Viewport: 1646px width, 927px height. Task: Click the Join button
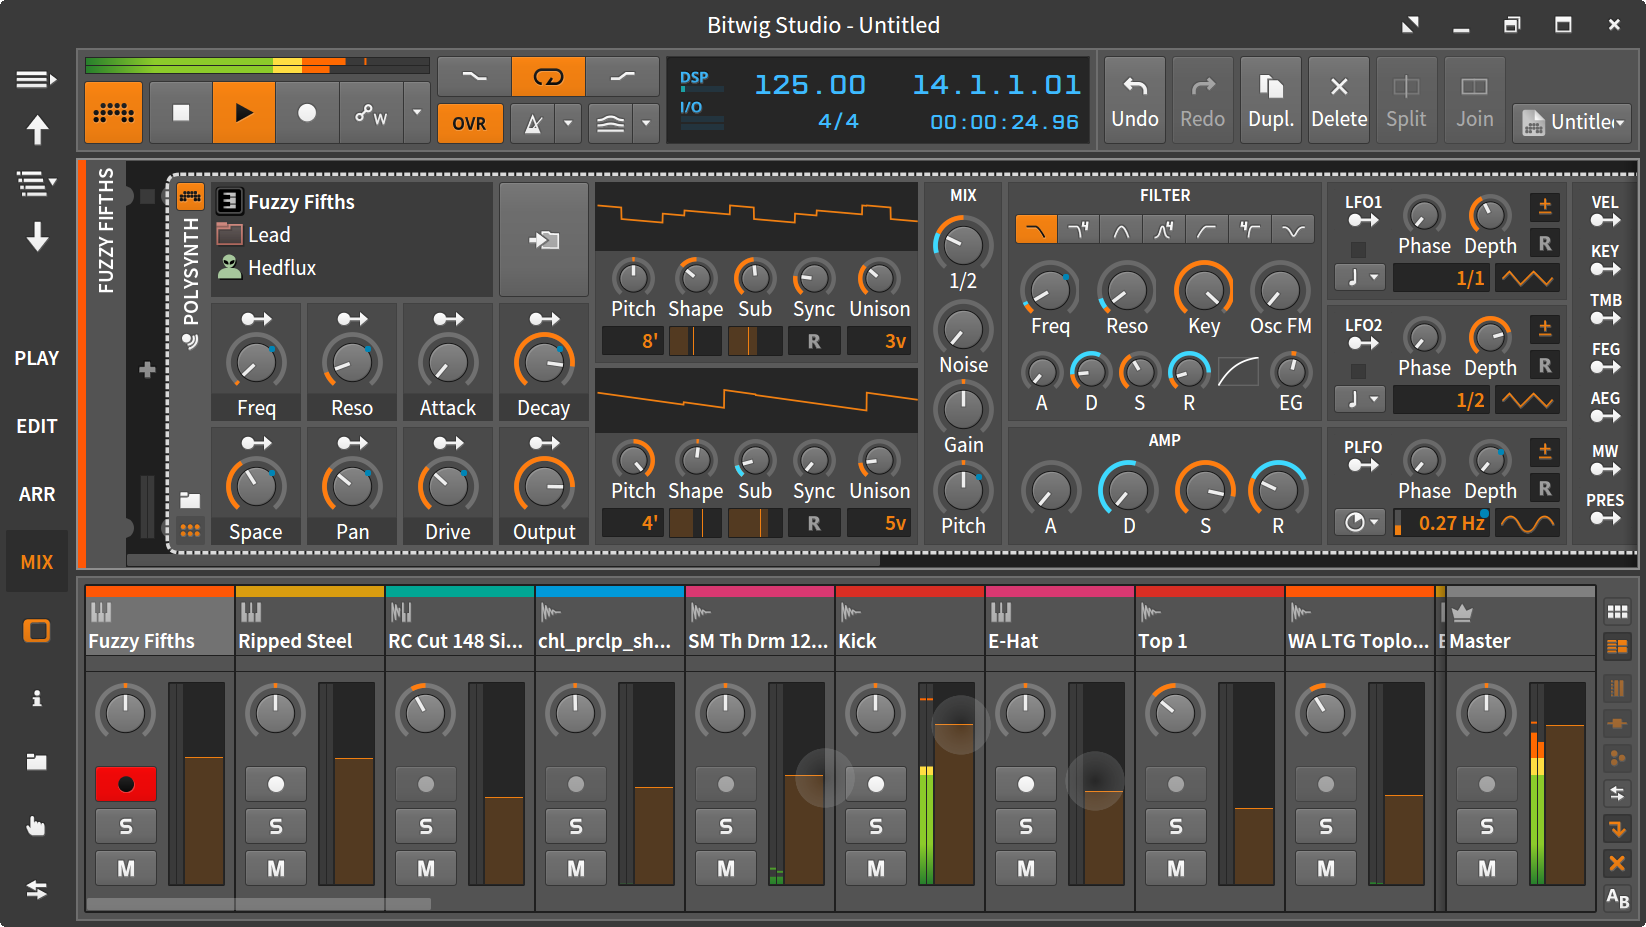pos(1474,100)
